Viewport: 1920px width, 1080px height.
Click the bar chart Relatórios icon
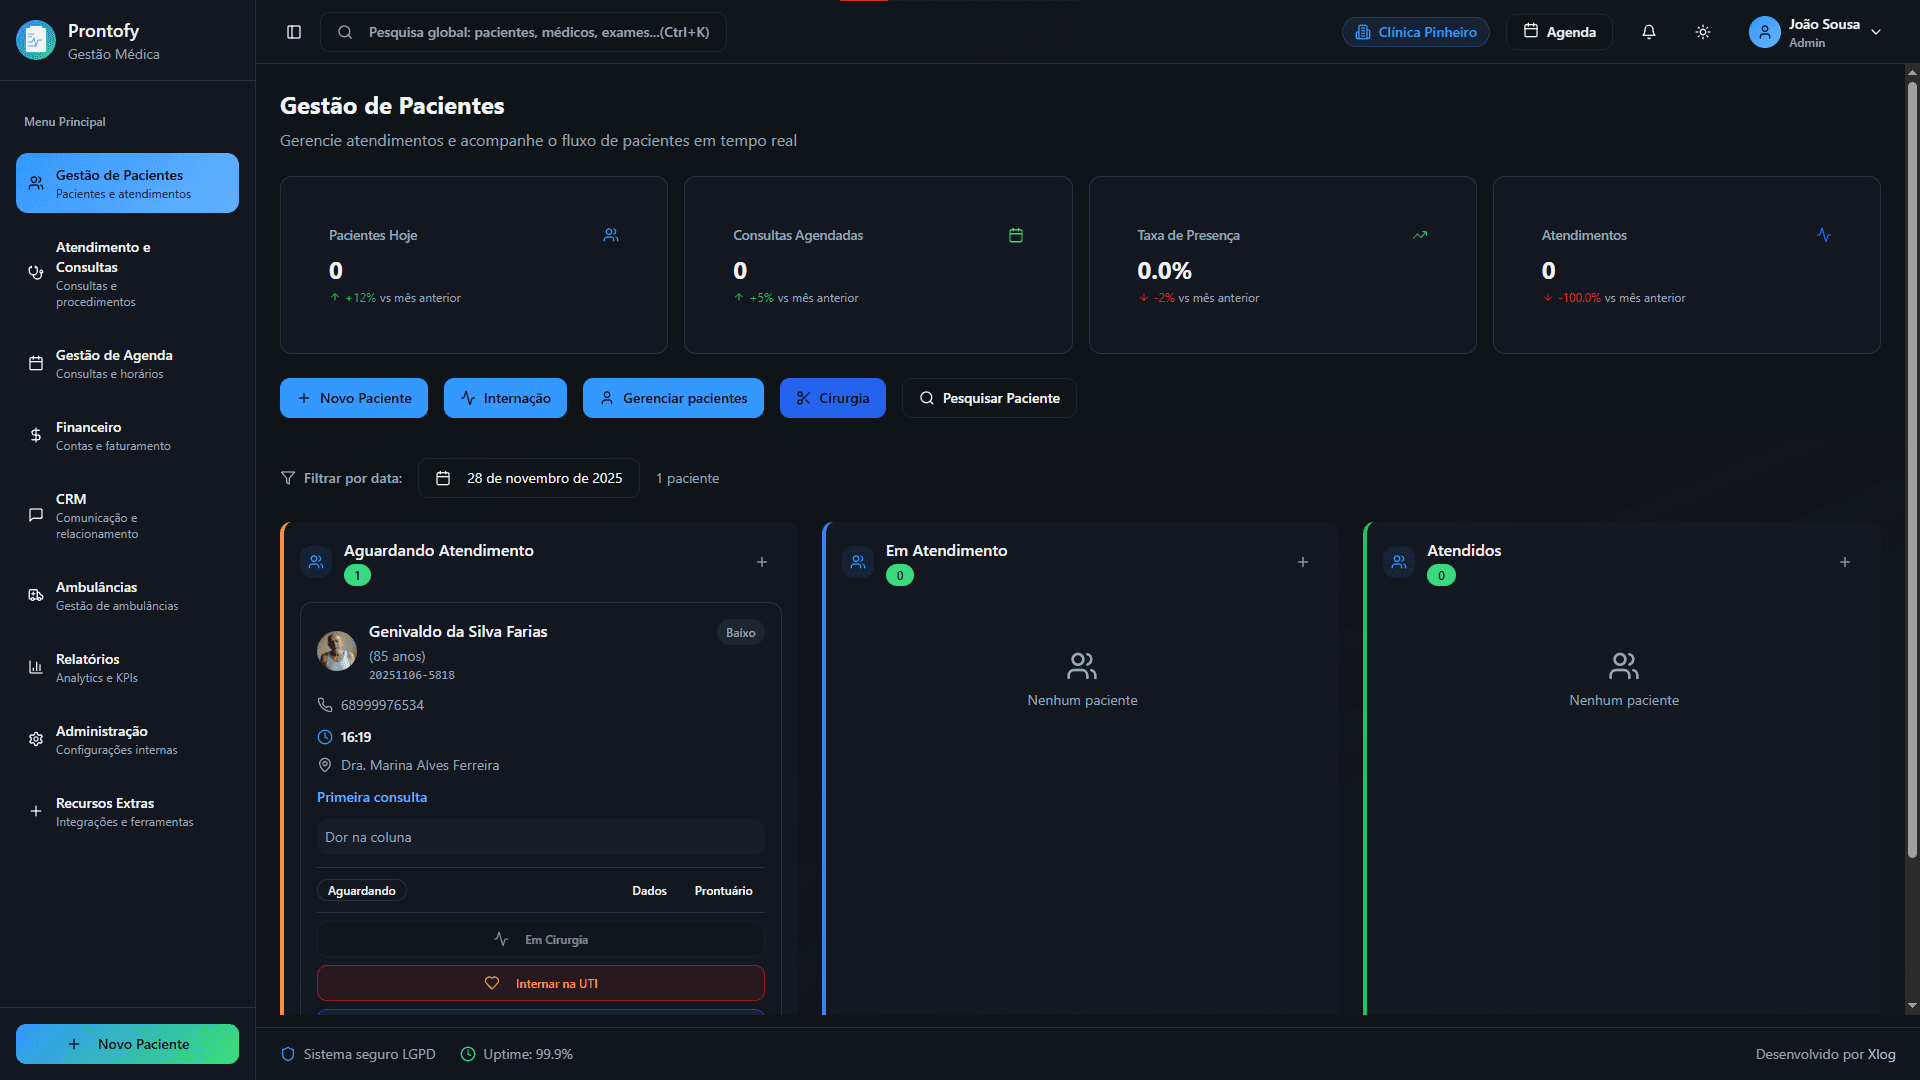point(36,667)
